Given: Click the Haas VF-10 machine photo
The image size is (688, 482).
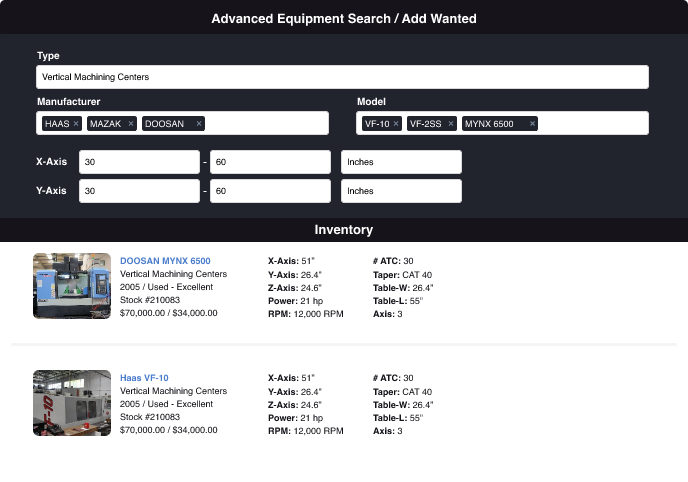Looking at the screenshot, I should click(72, 403).
